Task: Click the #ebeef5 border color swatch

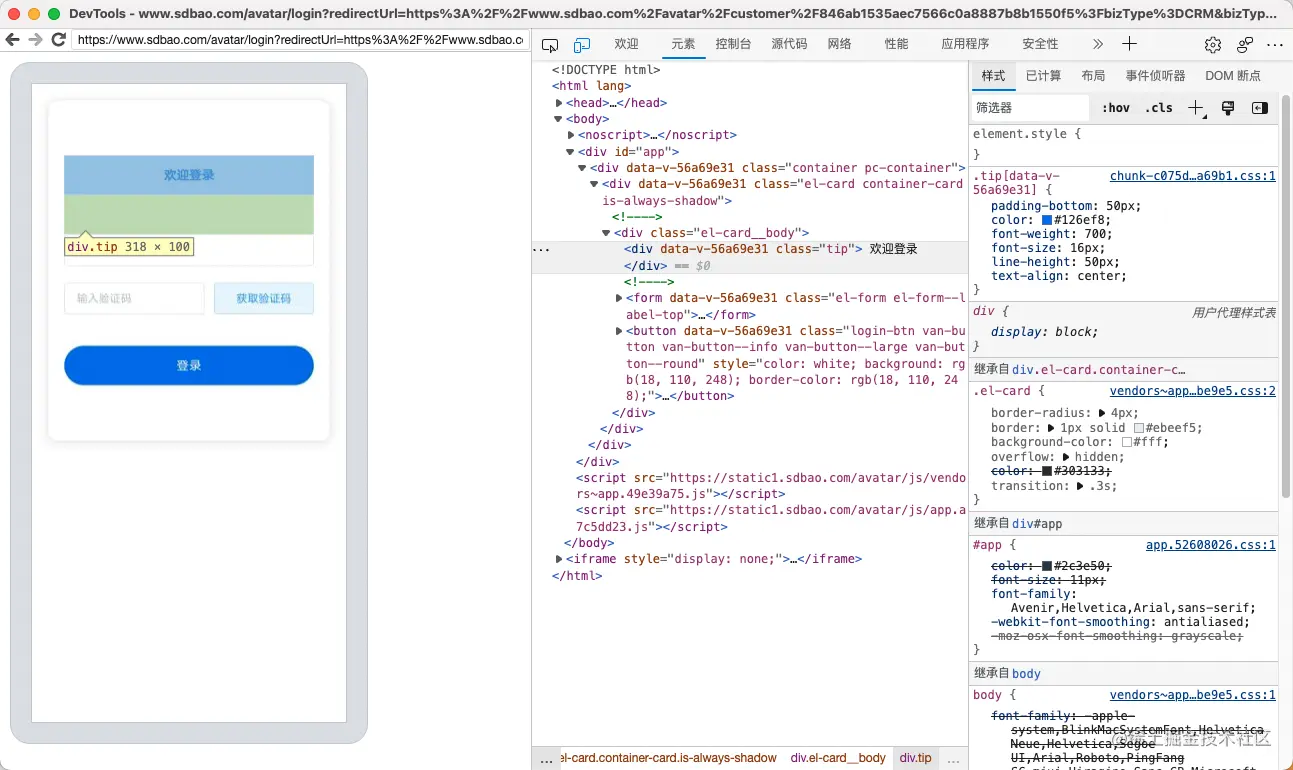Action: coord(1139,428)
